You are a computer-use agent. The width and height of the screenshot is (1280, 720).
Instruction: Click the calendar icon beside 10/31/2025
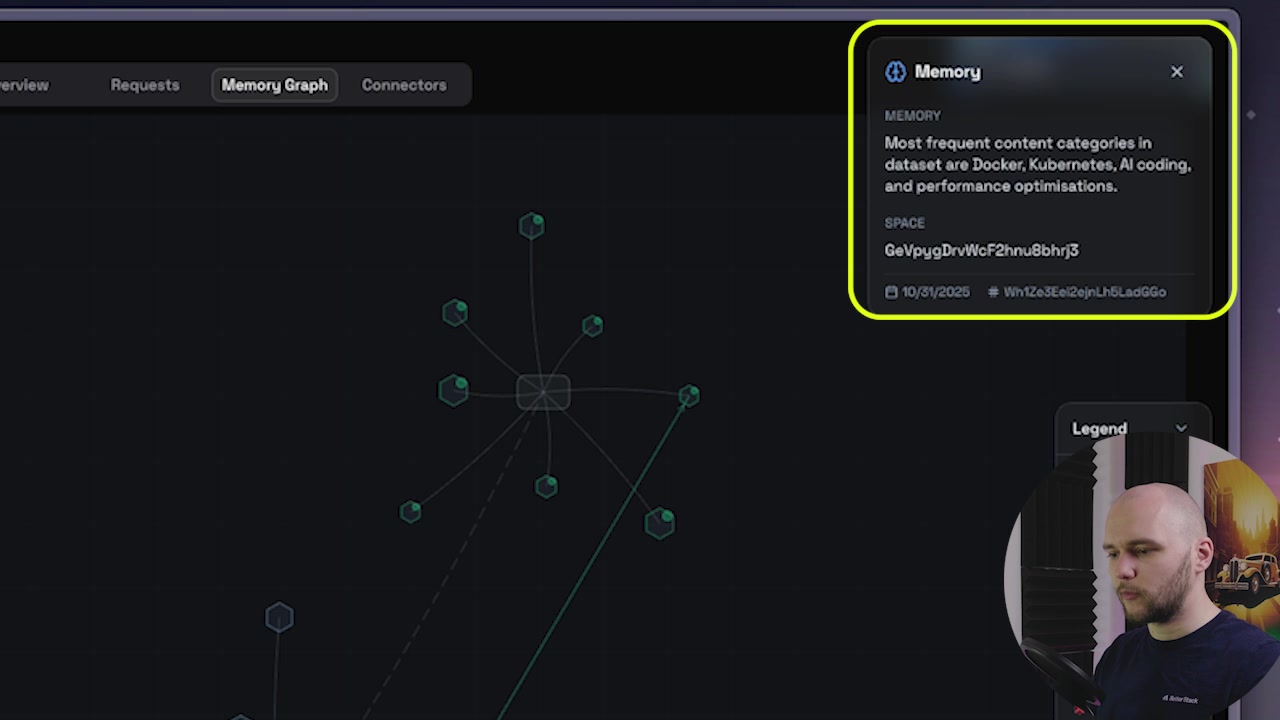click(891, 292)
